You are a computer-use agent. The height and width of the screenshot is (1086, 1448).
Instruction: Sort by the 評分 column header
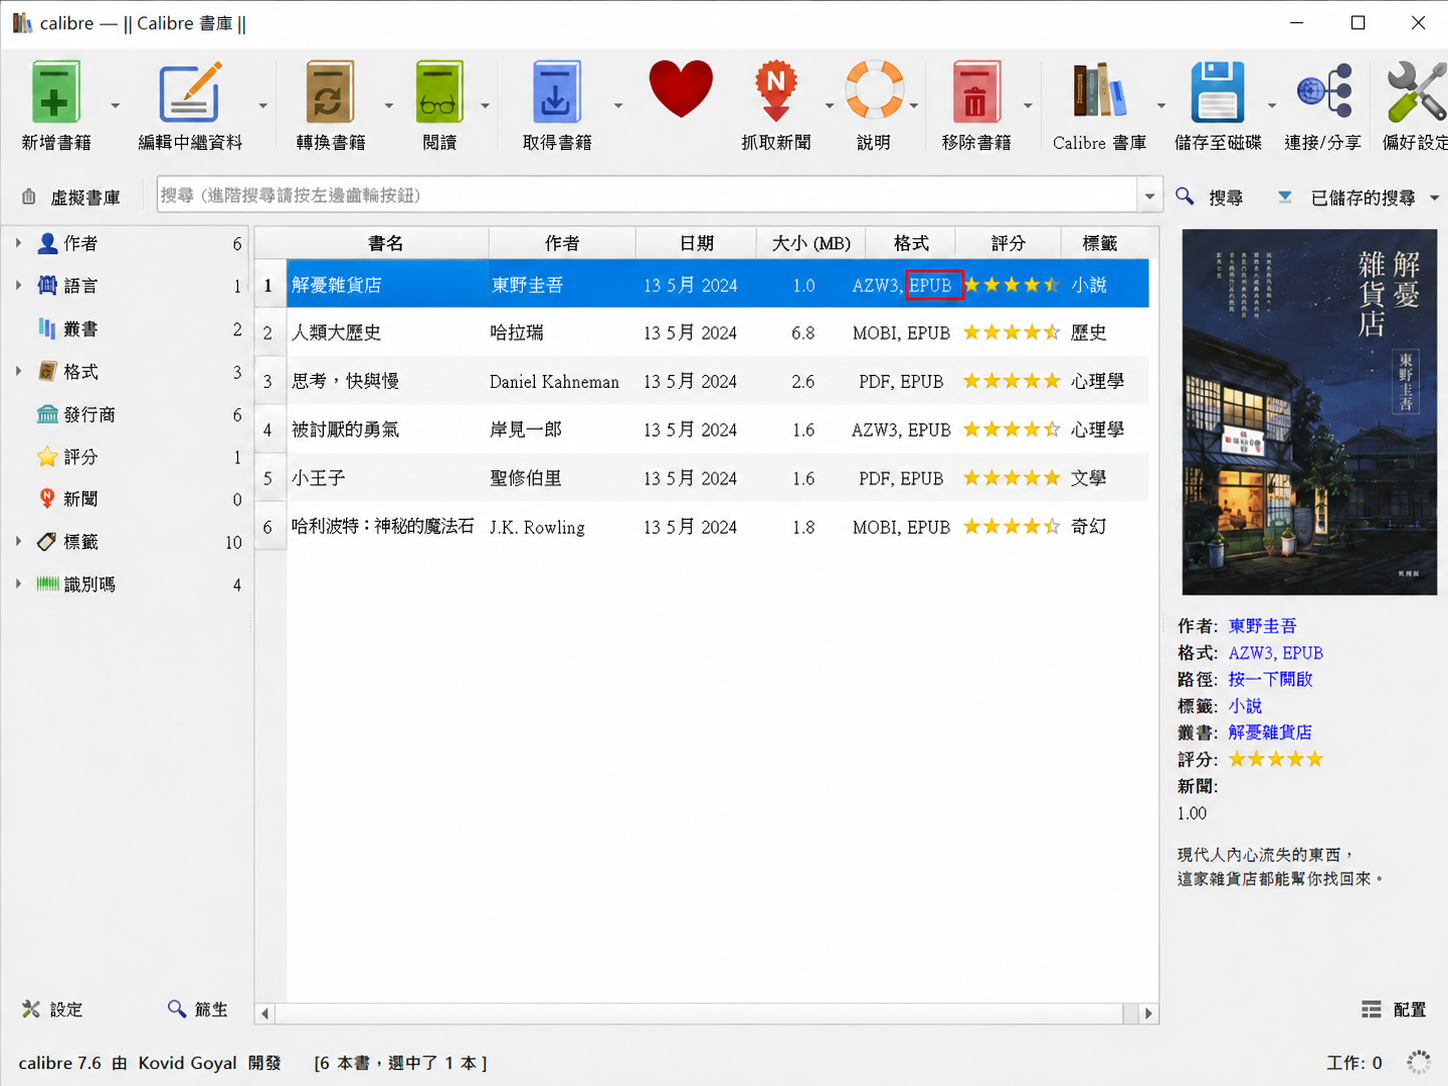coord(1008,243)
